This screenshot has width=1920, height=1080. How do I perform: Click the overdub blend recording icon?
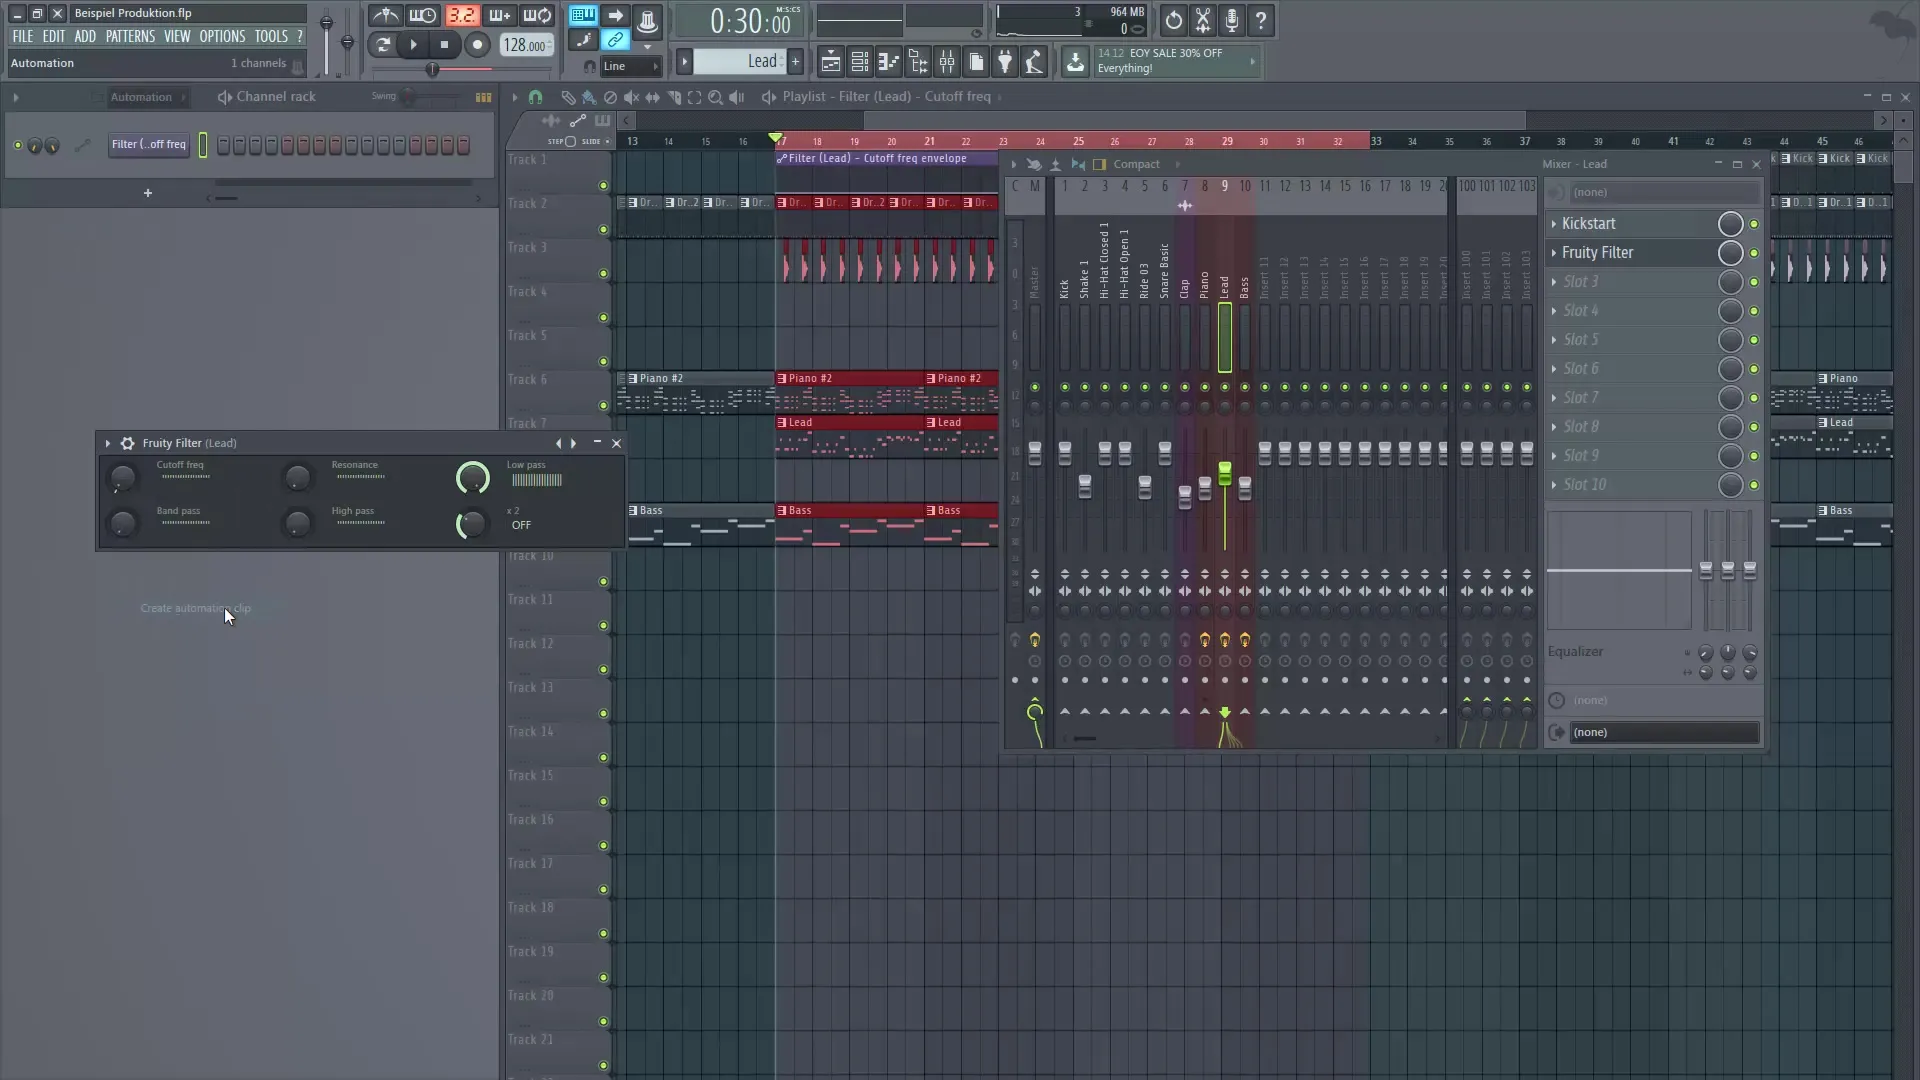click(499, 16)
